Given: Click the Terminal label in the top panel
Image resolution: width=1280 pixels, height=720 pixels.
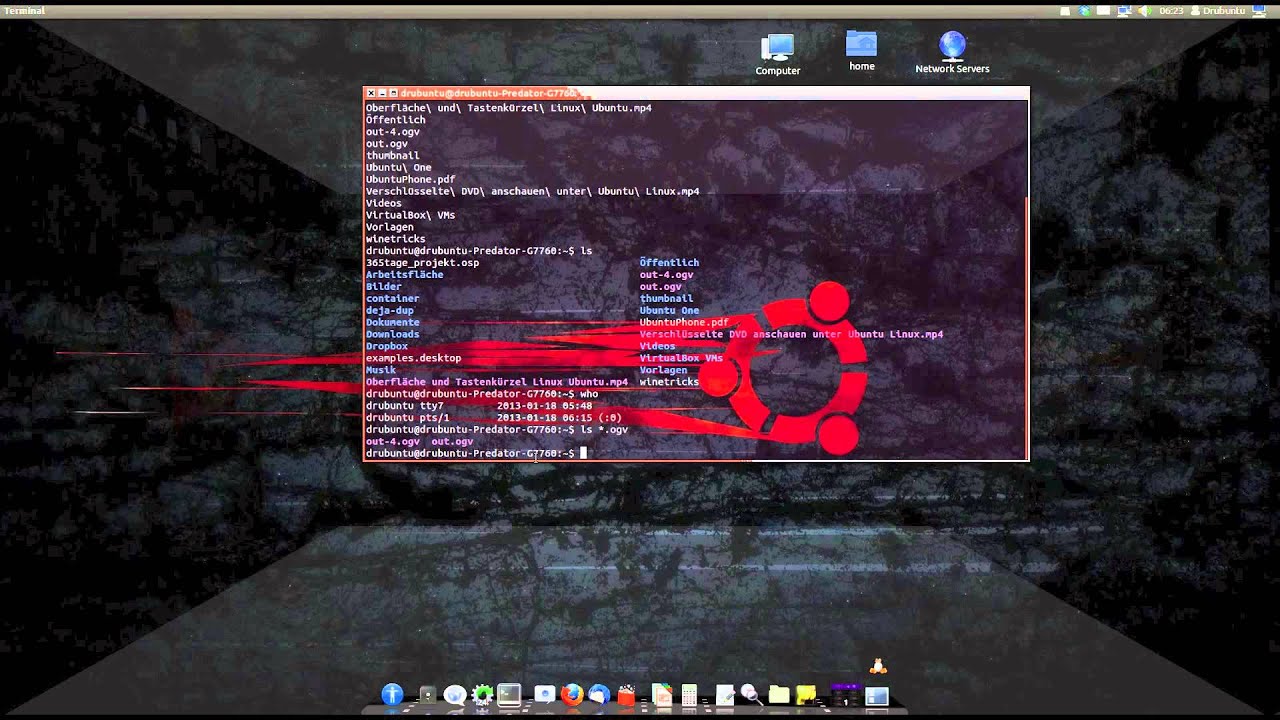Looking at the screenshot, I should pos(24,11).
